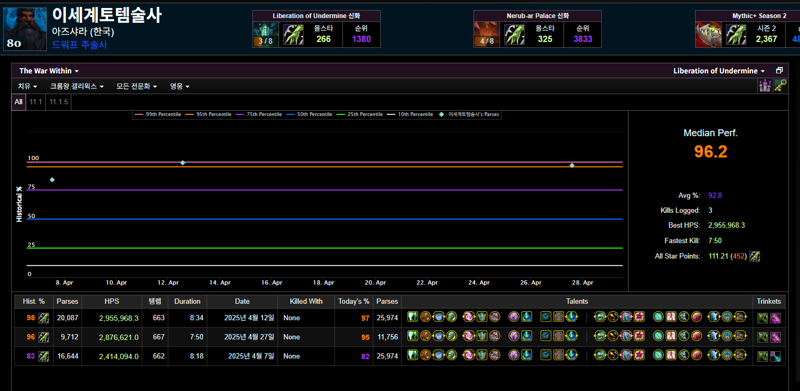Click the popout window icon beside Liberation of Undermine
The height and width of the screenshot is (391, 800).
point(779,71)
